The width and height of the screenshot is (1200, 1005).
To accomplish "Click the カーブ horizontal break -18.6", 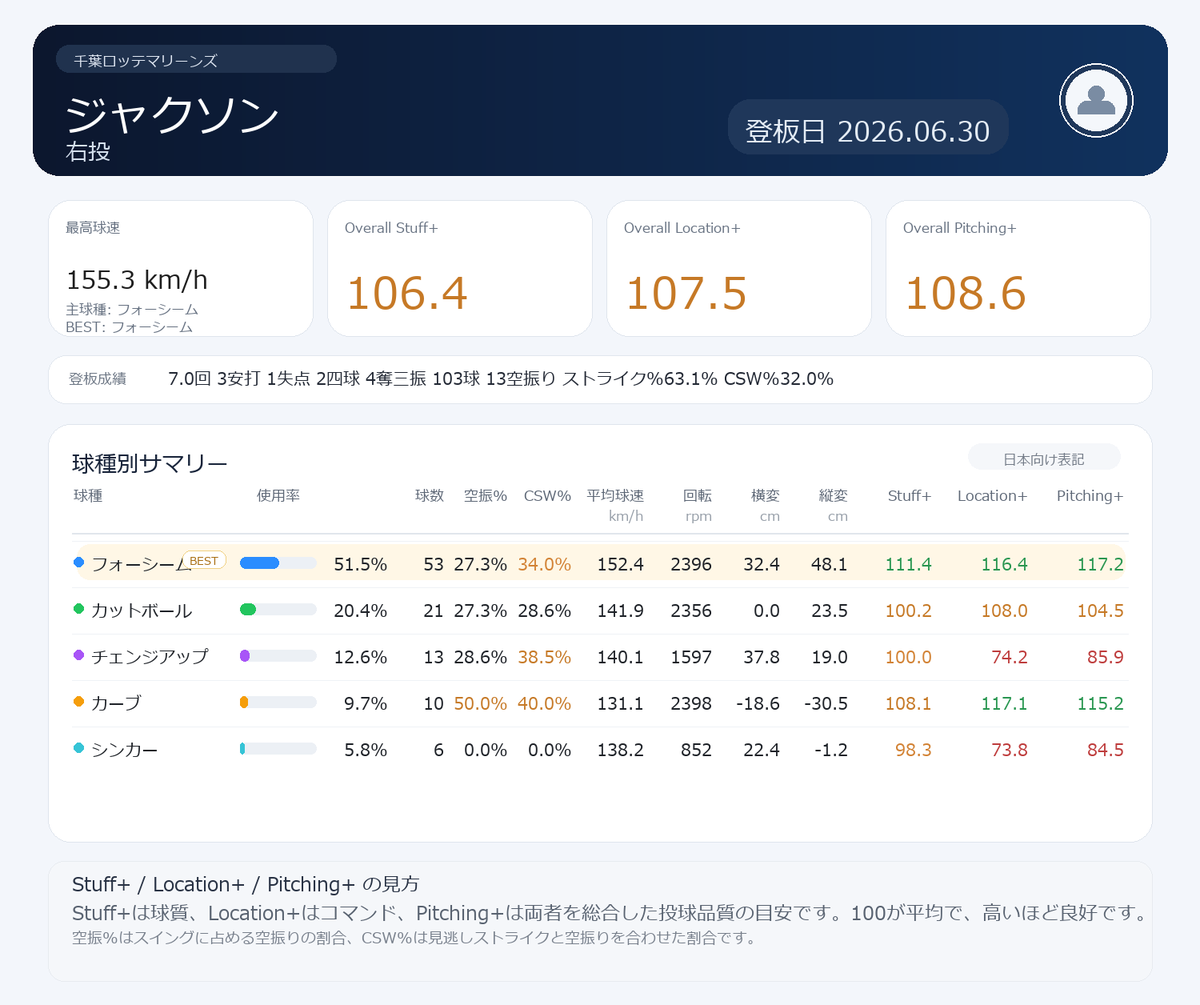I will click(x=757, y=703).
